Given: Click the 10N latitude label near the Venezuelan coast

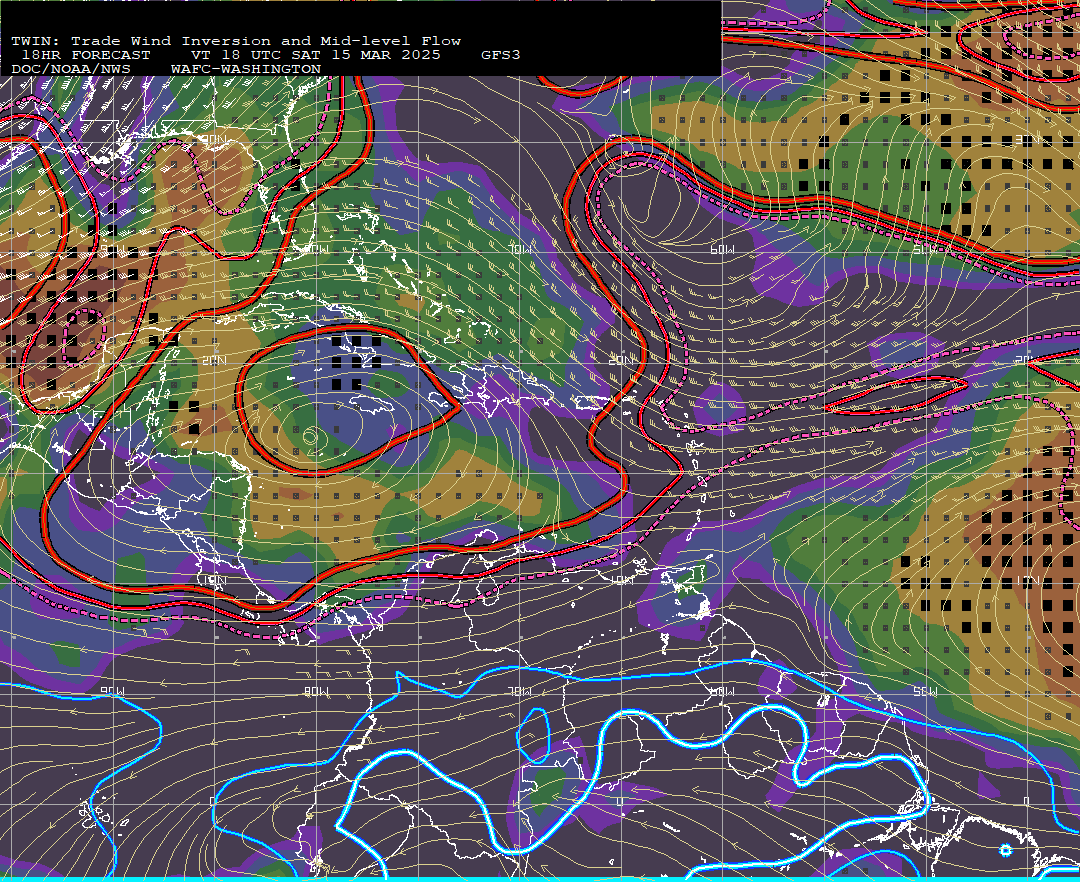Looking at the screenshot, I should tap(622, 580).
